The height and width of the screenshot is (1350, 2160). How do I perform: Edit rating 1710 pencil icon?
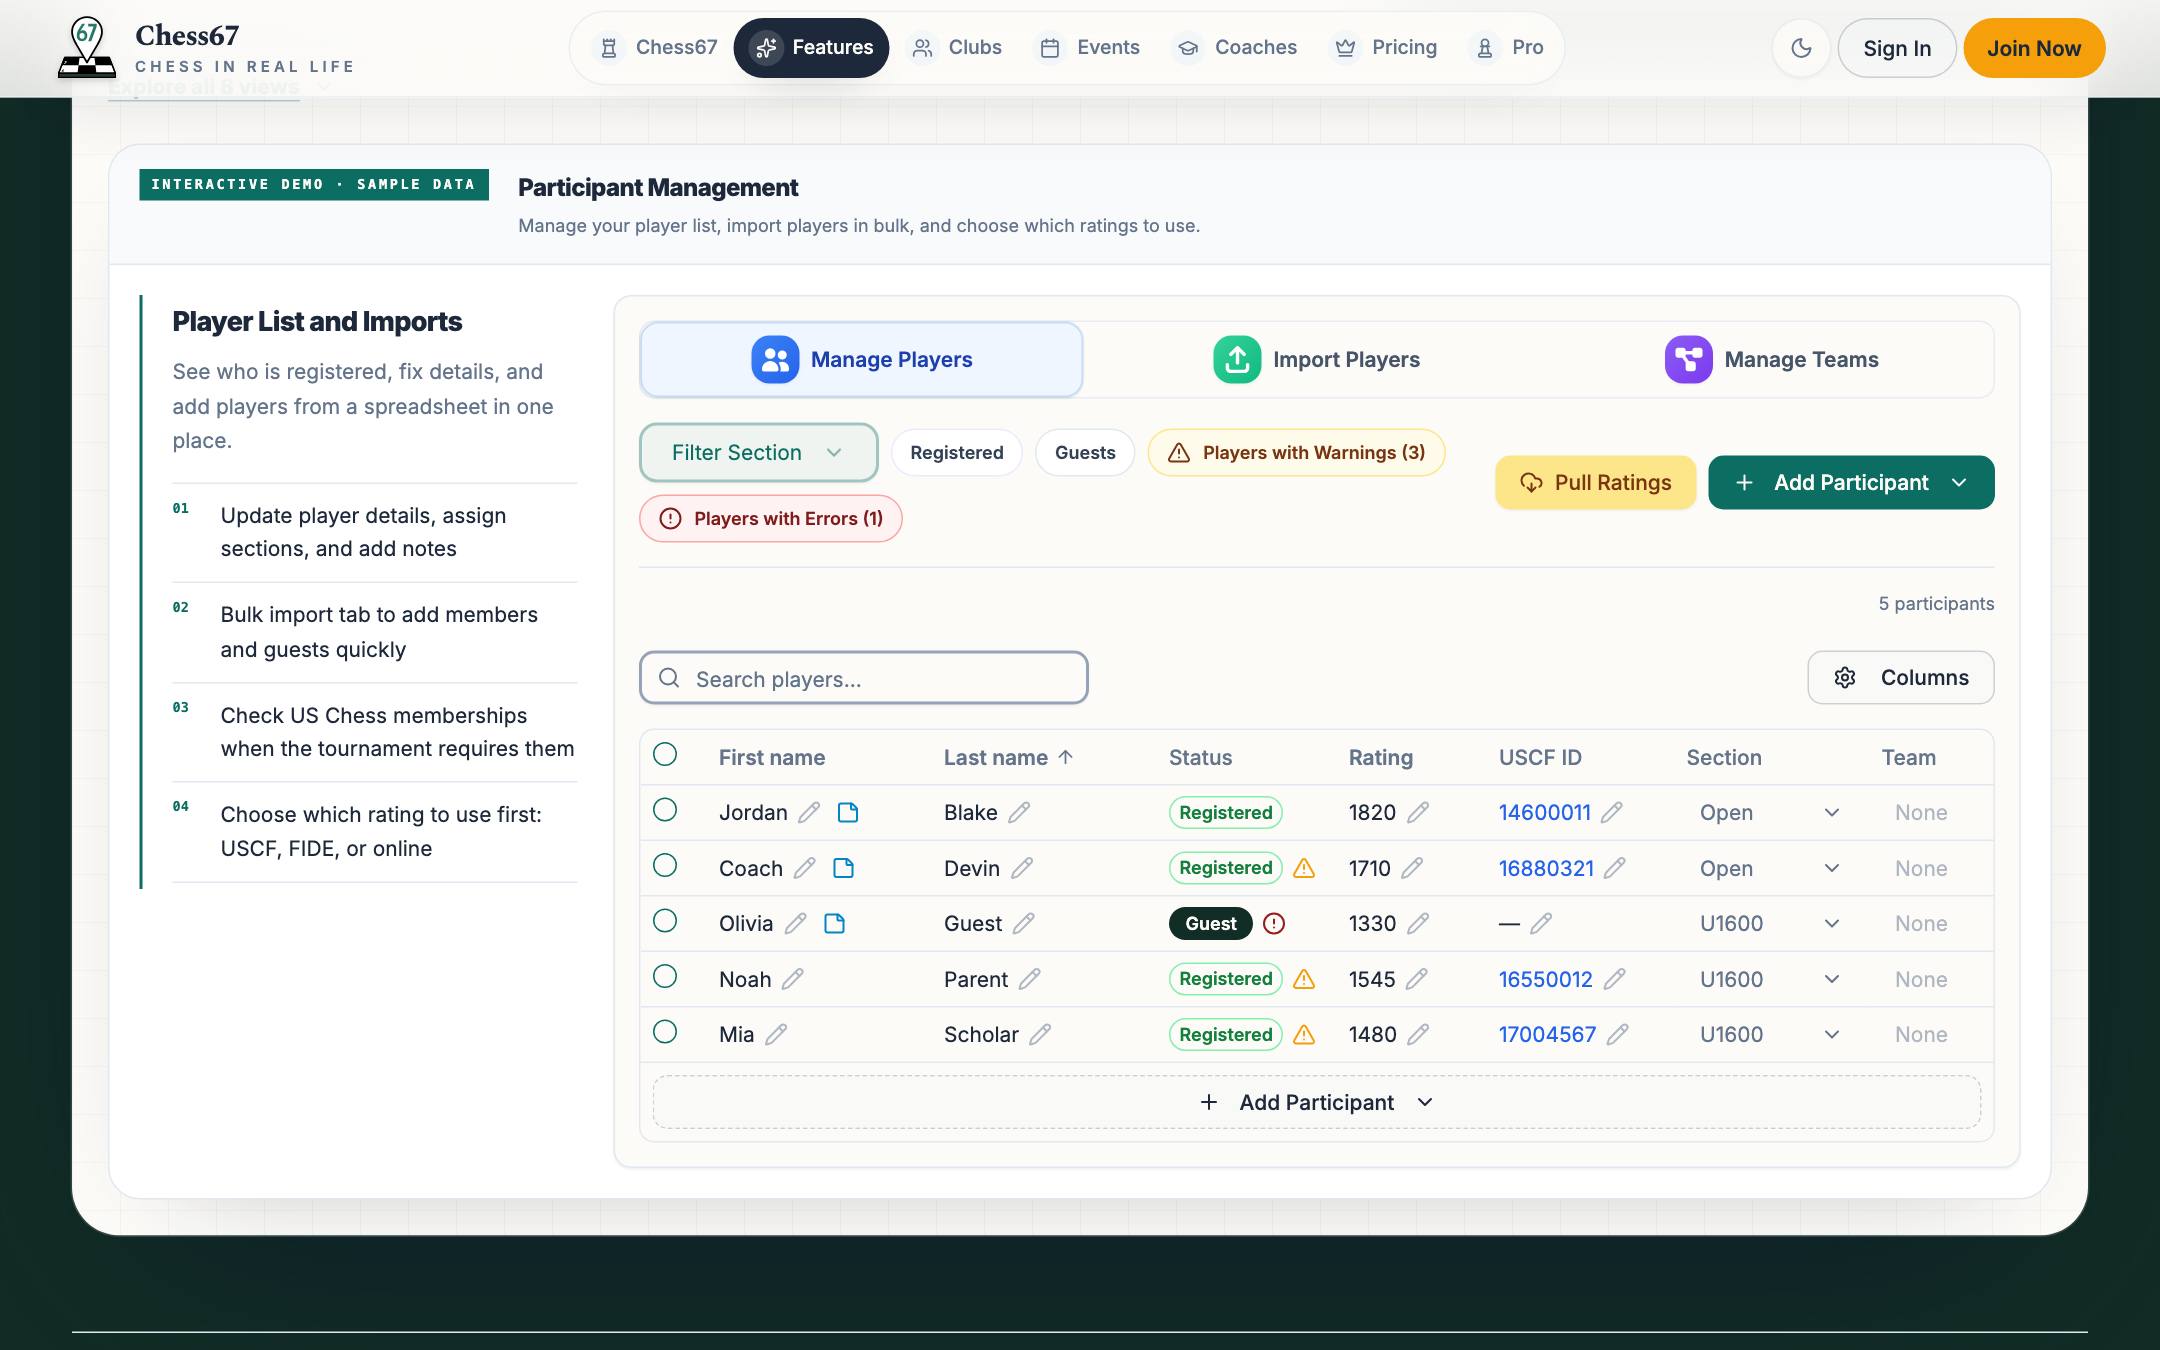pyautogui.click(x=1412, y=868)
